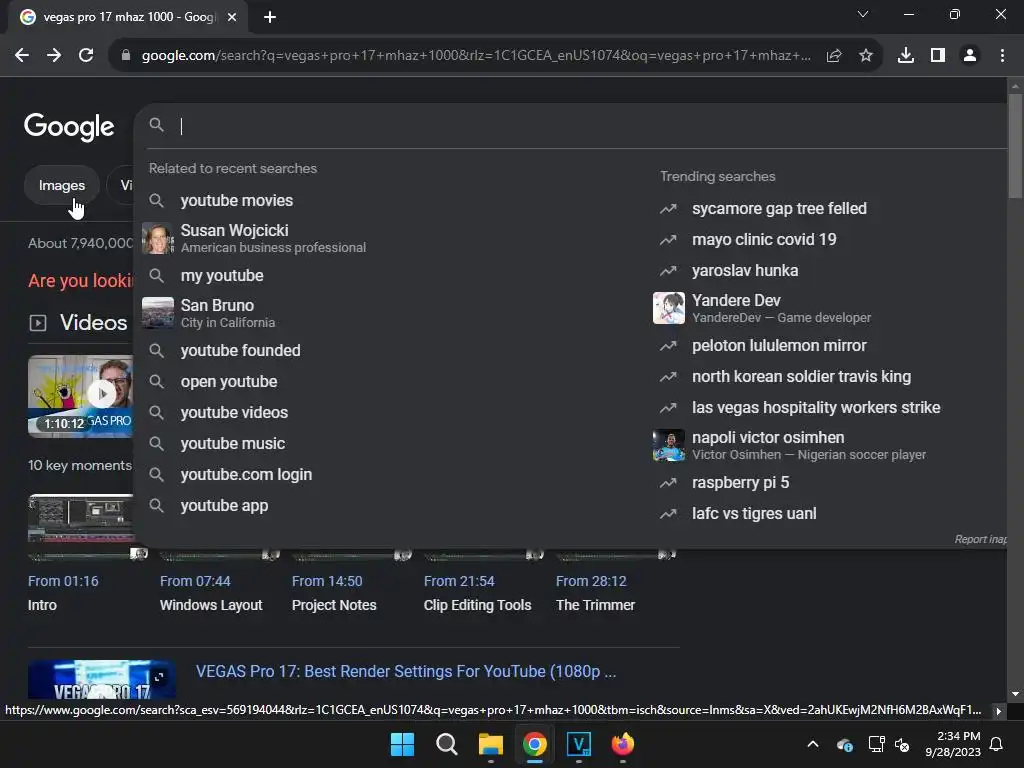
Task: Reload the current page
Action: point(86,56)
